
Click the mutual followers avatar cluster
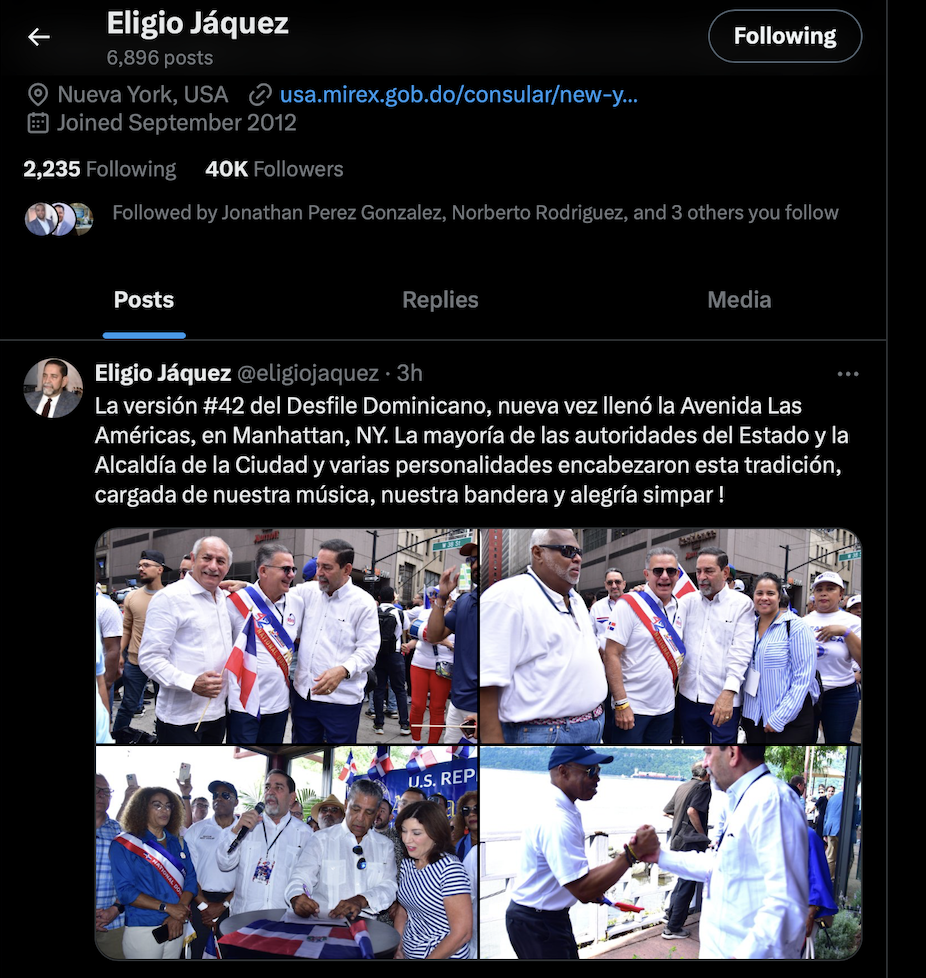click(59, 219)
